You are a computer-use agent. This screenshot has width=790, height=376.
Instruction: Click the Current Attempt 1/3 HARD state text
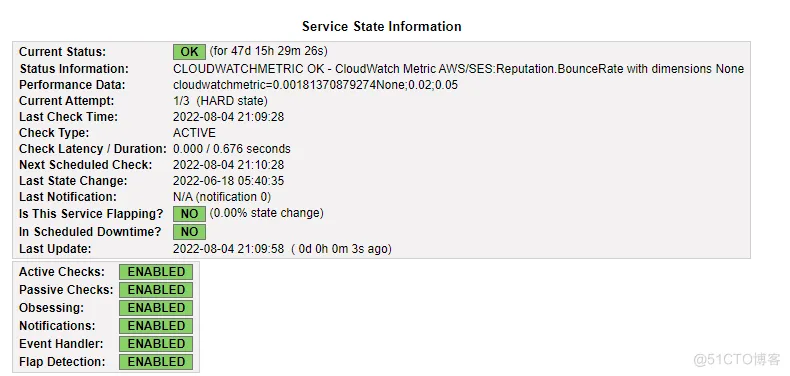click(220, 101)
